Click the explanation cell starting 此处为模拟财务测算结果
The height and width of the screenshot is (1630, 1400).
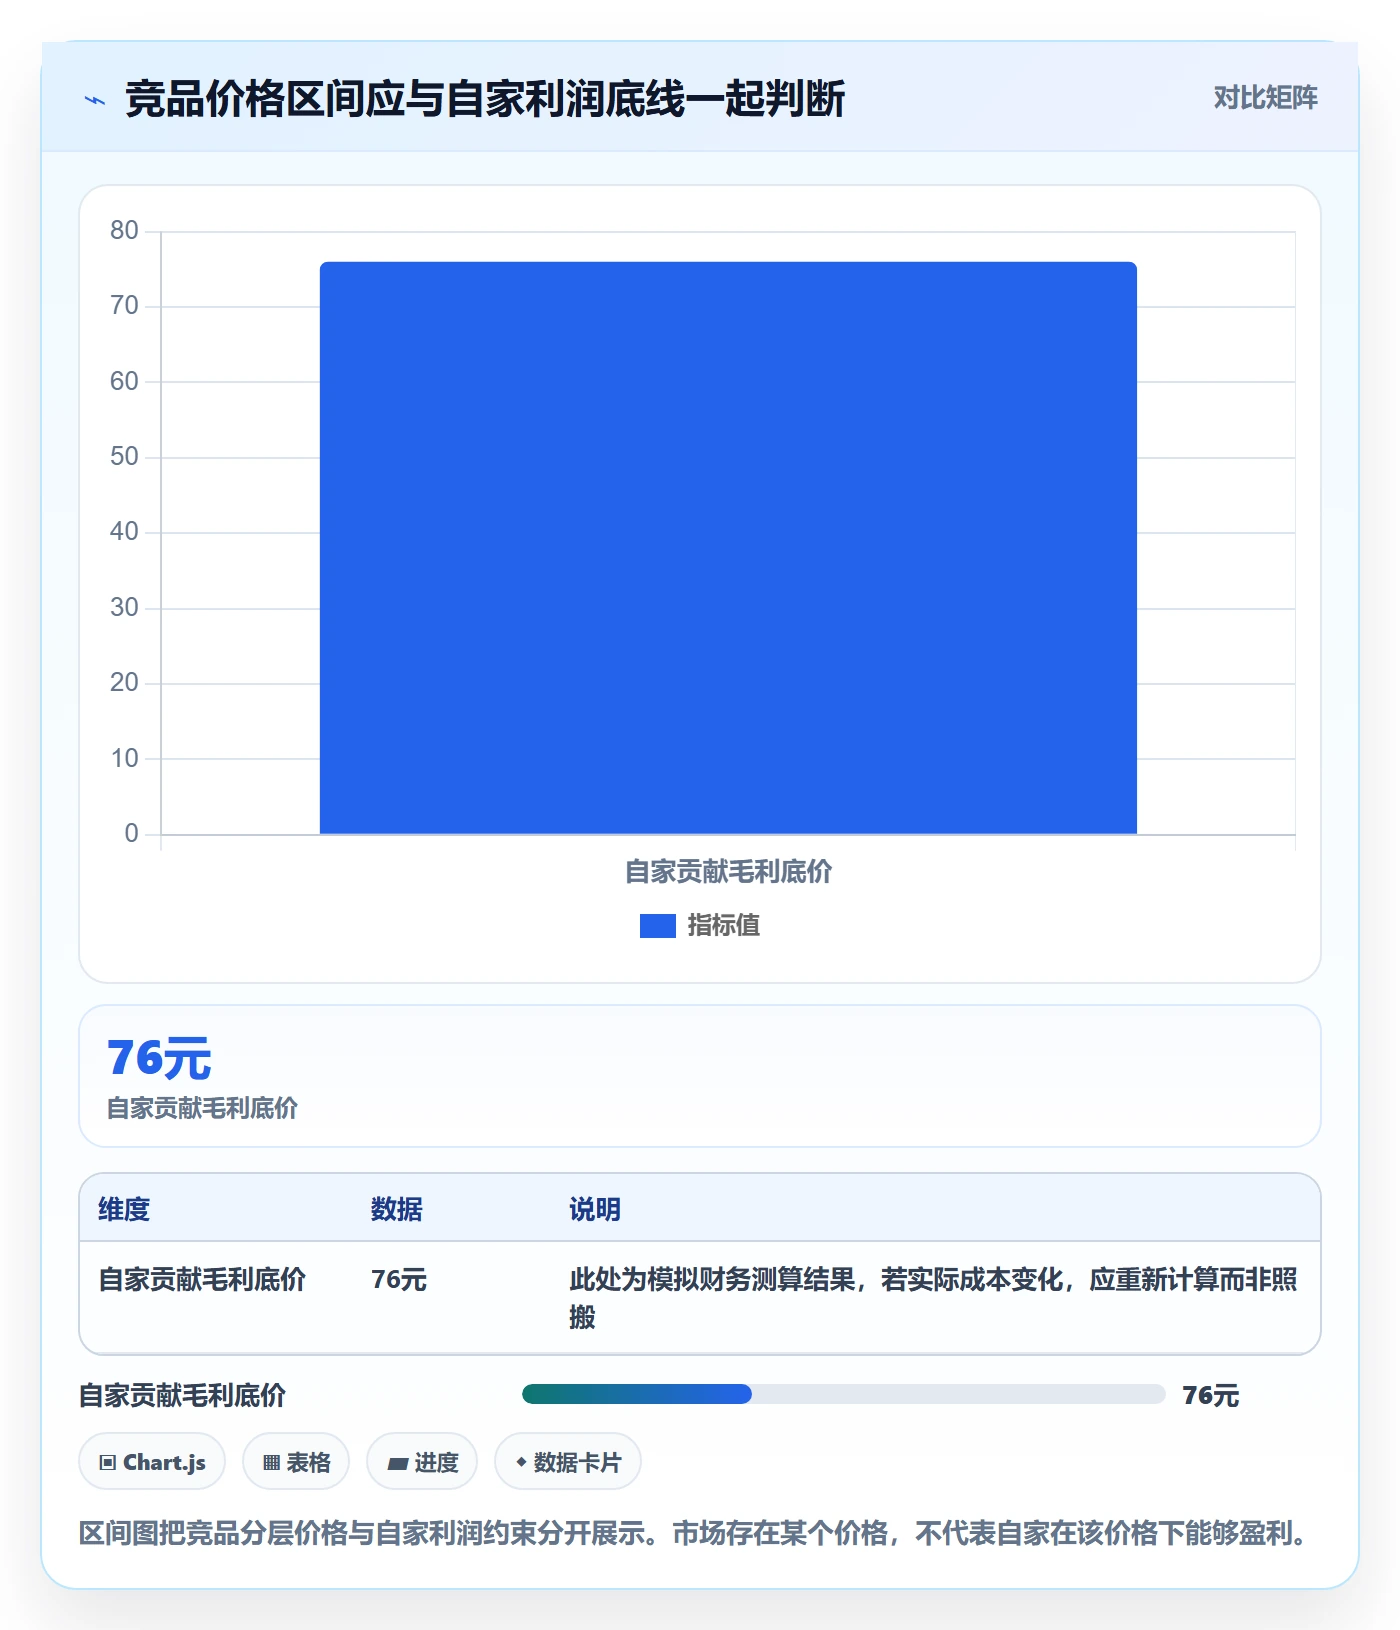(934, 1298)
